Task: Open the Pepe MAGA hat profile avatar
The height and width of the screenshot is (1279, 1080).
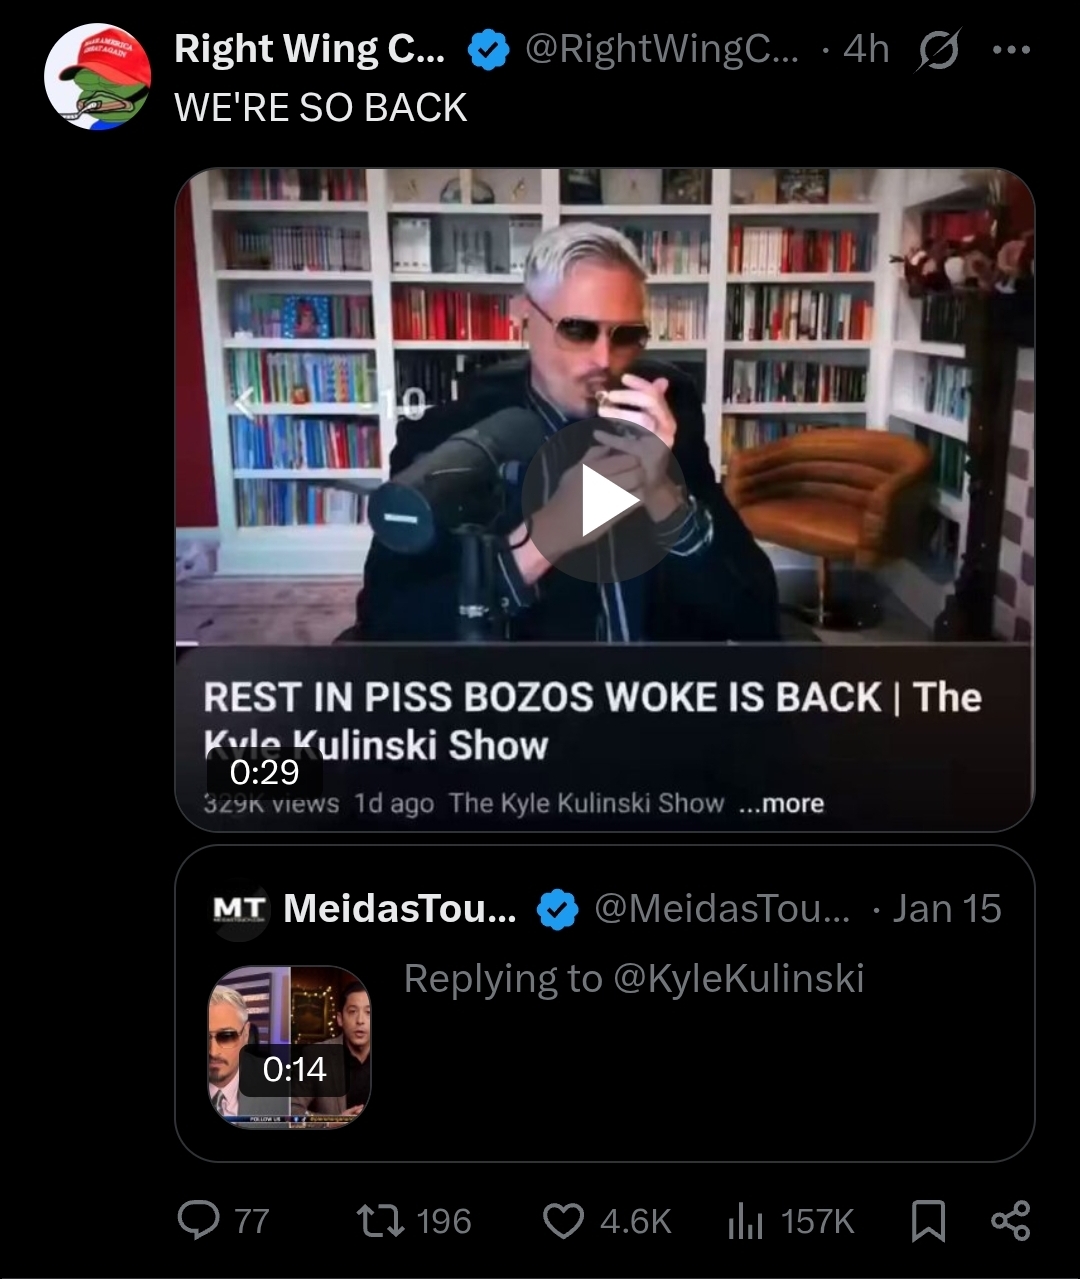Action: coord(98,77)
